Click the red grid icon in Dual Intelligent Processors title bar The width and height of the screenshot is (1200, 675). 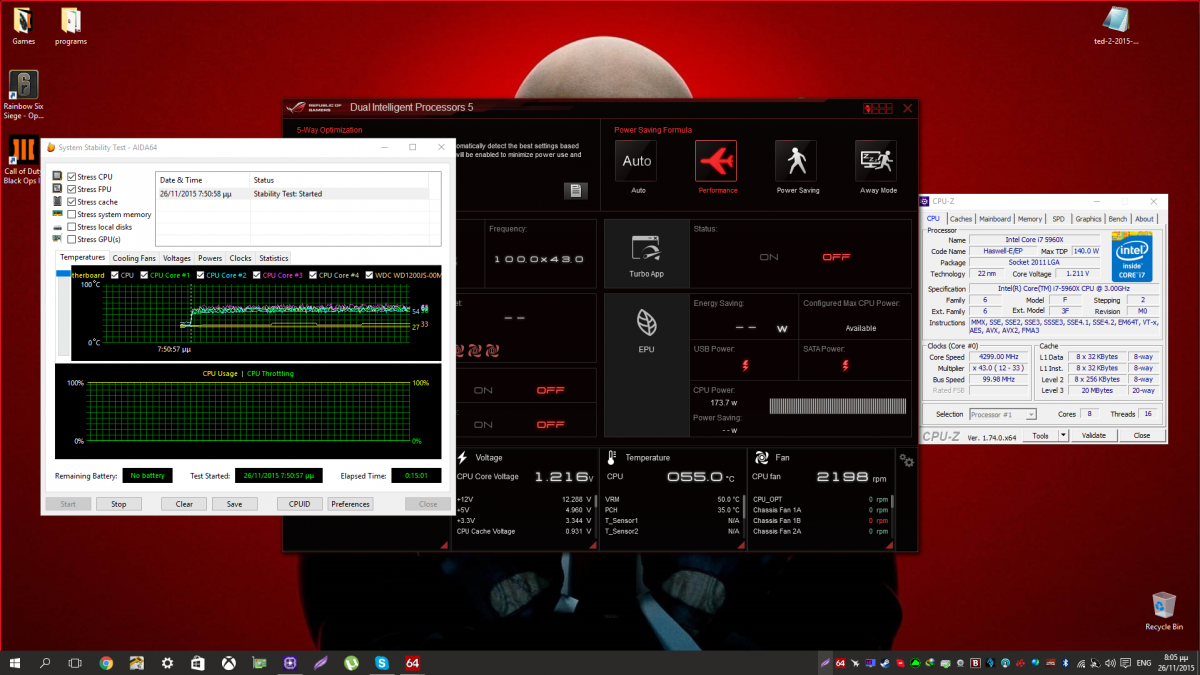click(878, 108)
